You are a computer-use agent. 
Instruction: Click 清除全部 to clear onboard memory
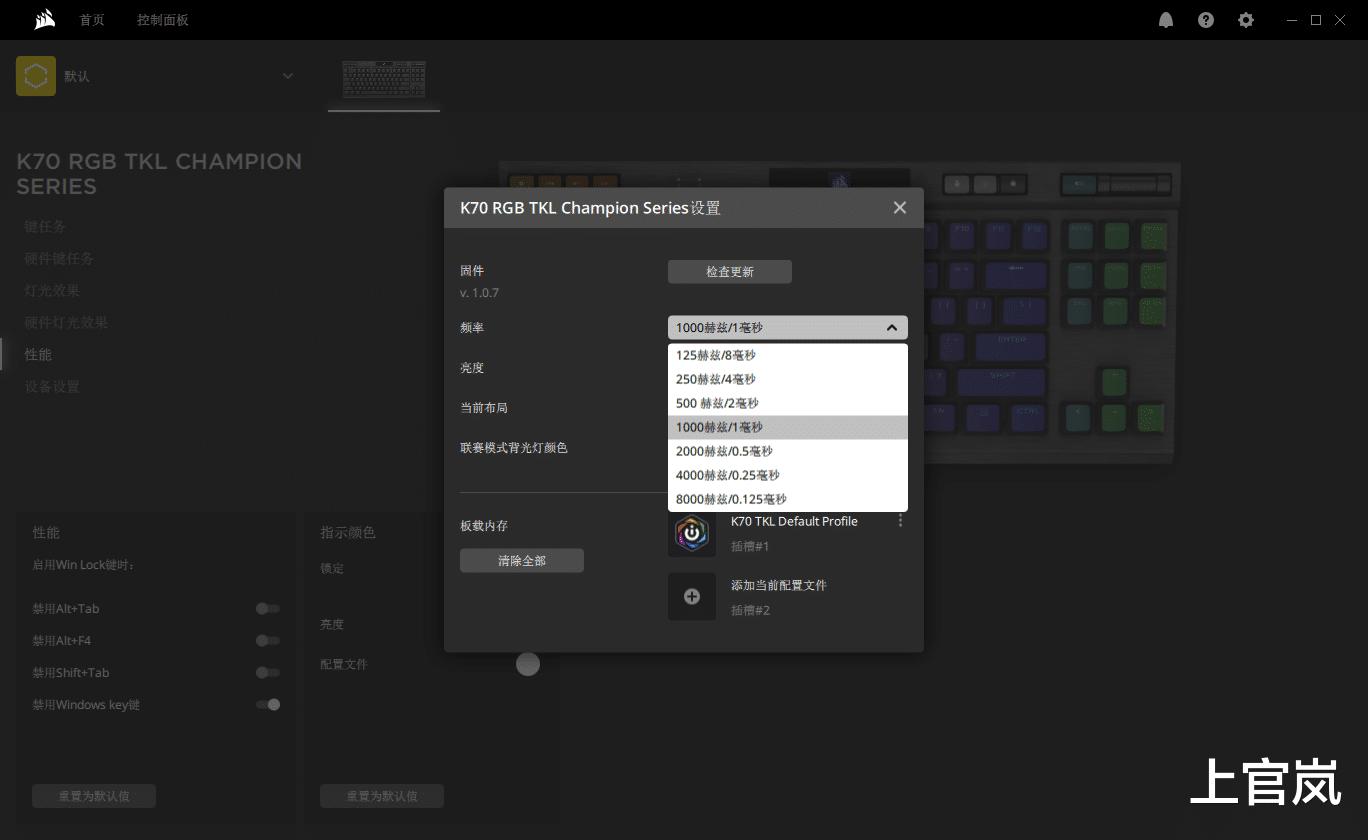pos(521,560)
